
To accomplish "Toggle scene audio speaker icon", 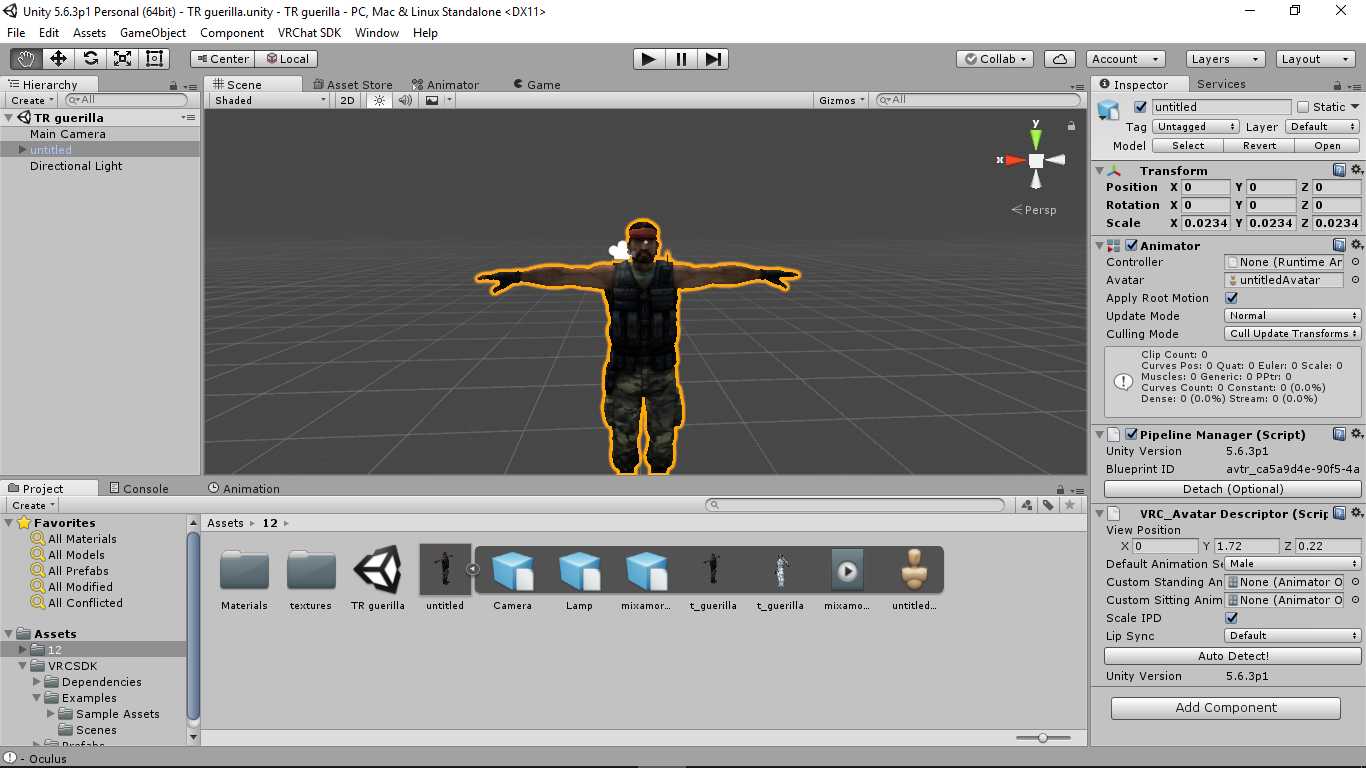I will coord(405,100).
